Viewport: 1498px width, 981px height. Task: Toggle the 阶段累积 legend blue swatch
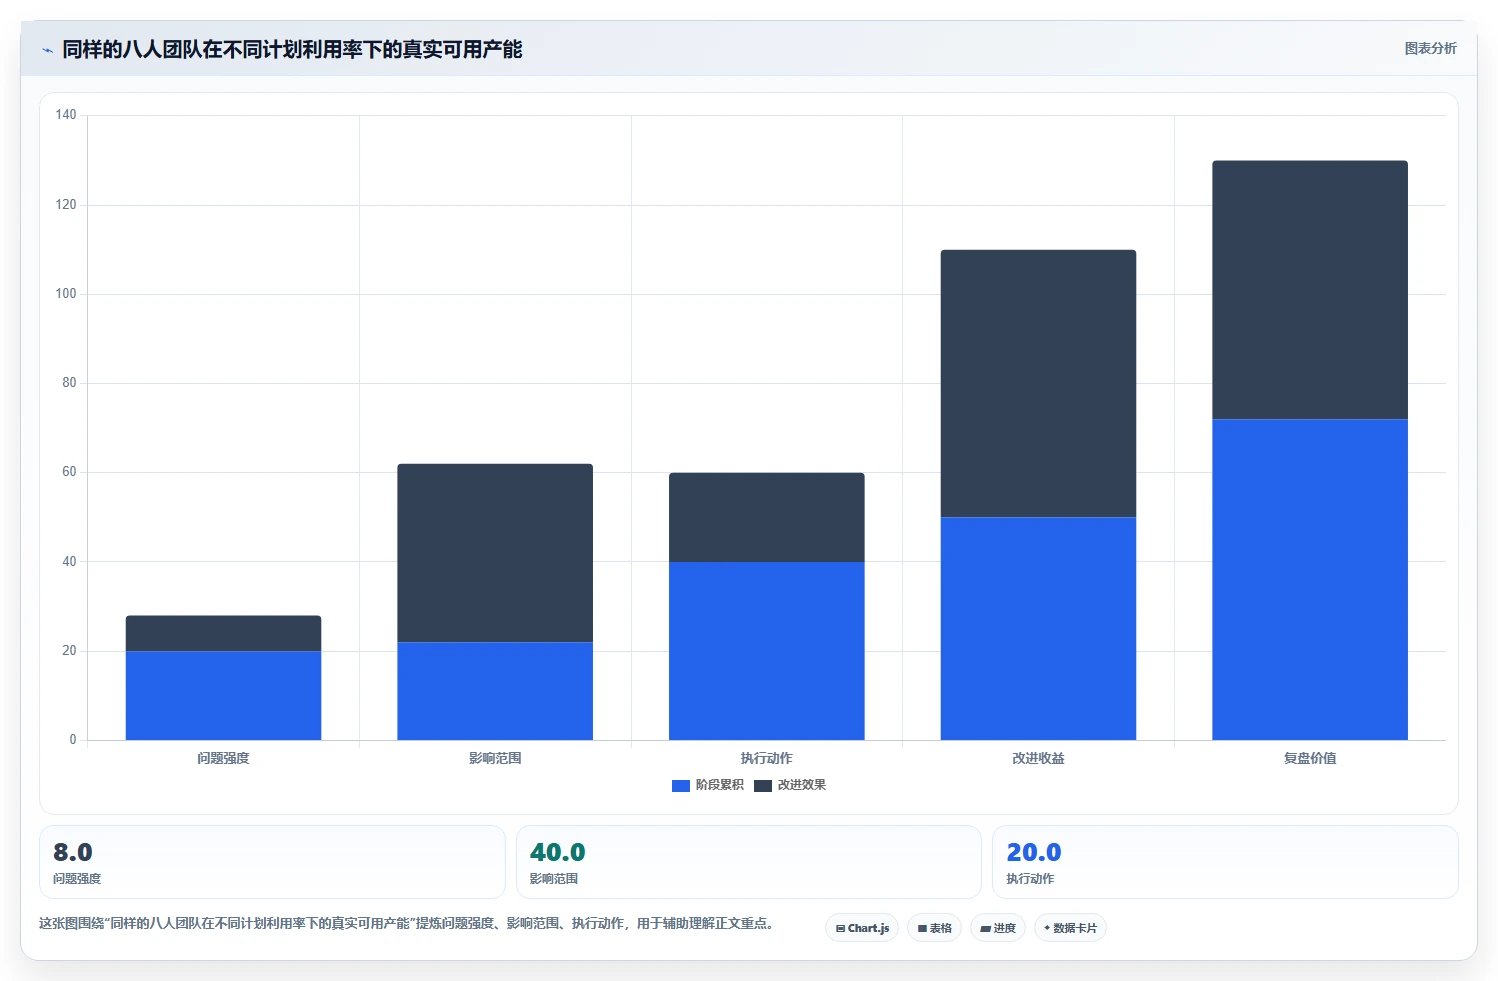click(x=681, y=786)
